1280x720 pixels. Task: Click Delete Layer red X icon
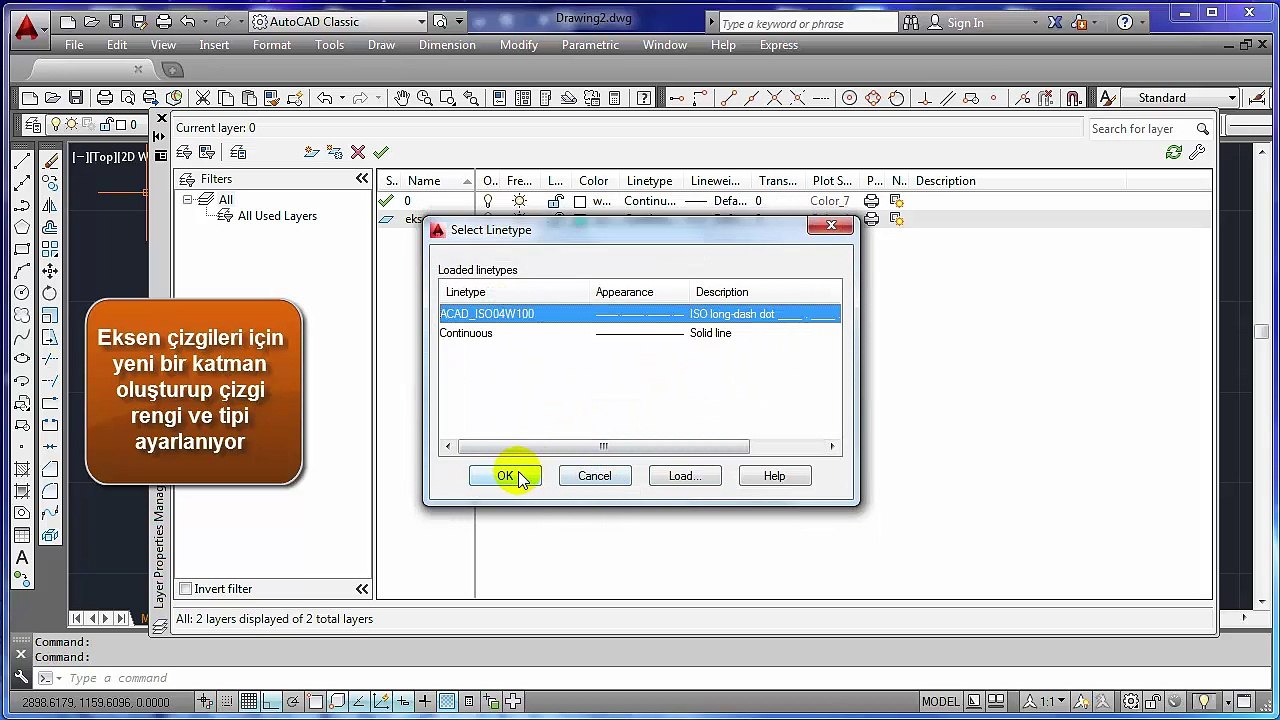click(x=358, y=152)
